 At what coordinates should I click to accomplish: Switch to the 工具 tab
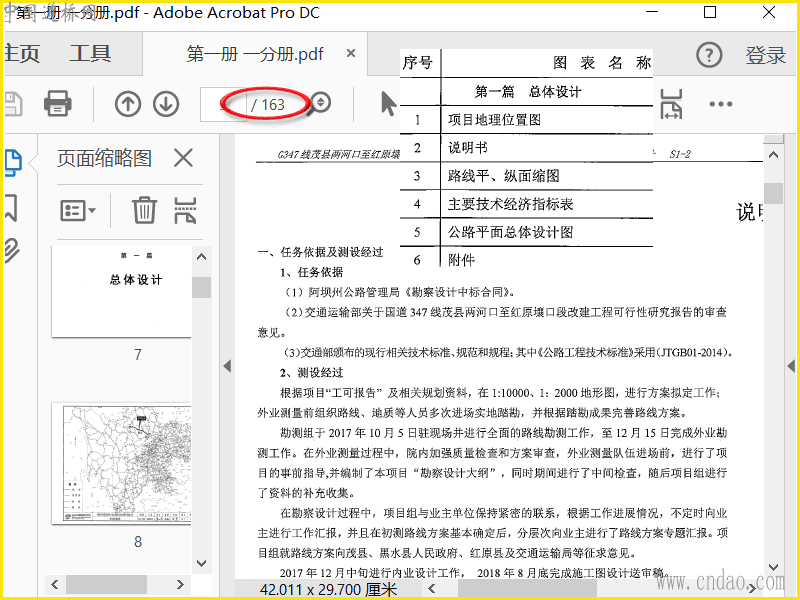(x=90, y=54)
